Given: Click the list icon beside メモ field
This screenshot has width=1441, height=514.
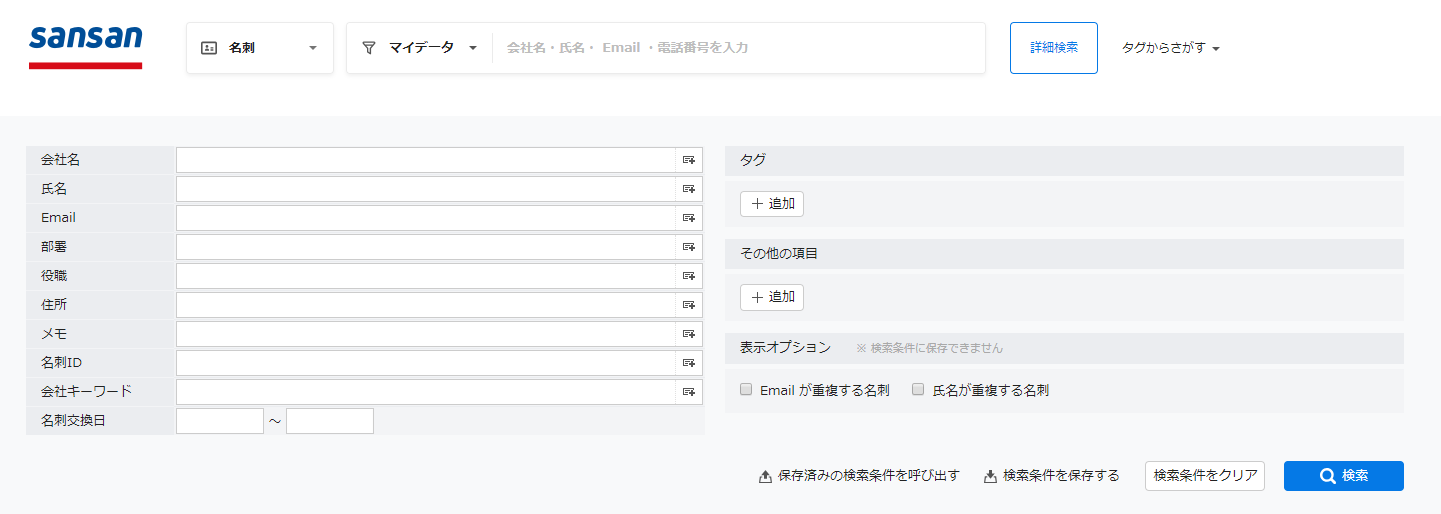Looking at the screenshot, I should click(x=689, y=334).
